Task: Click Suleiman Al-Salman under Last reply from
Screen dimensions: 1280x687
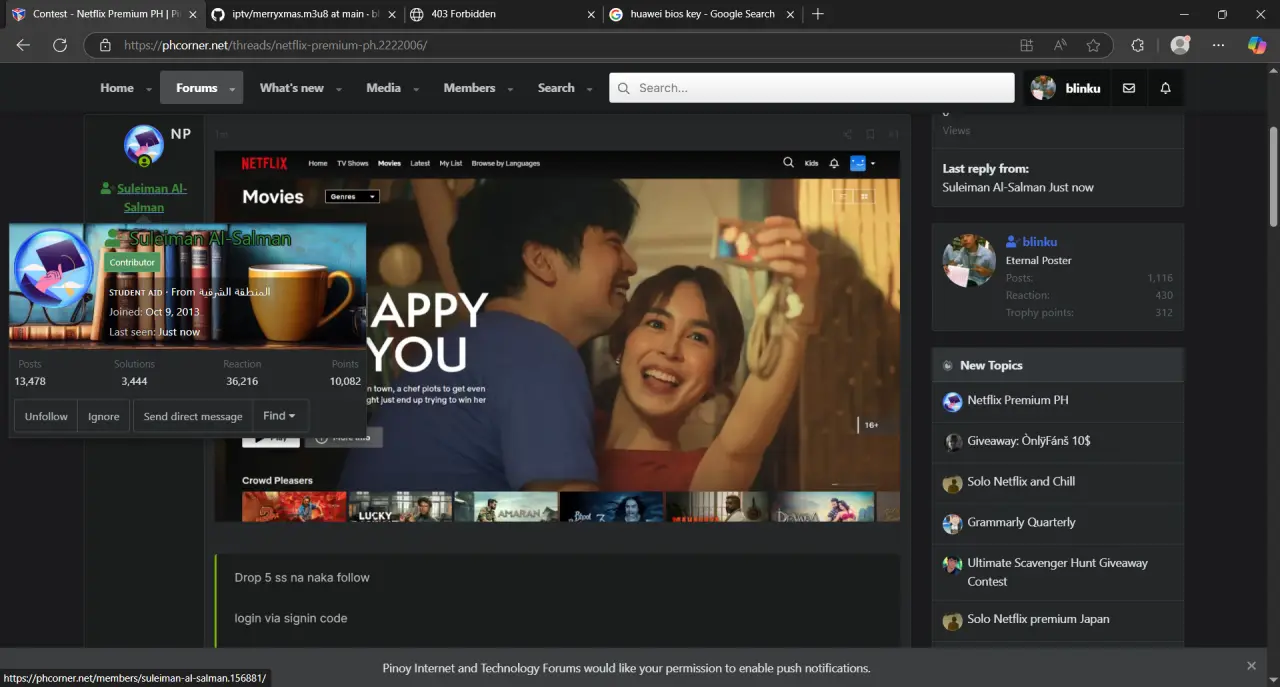Action: click(992, 187)
